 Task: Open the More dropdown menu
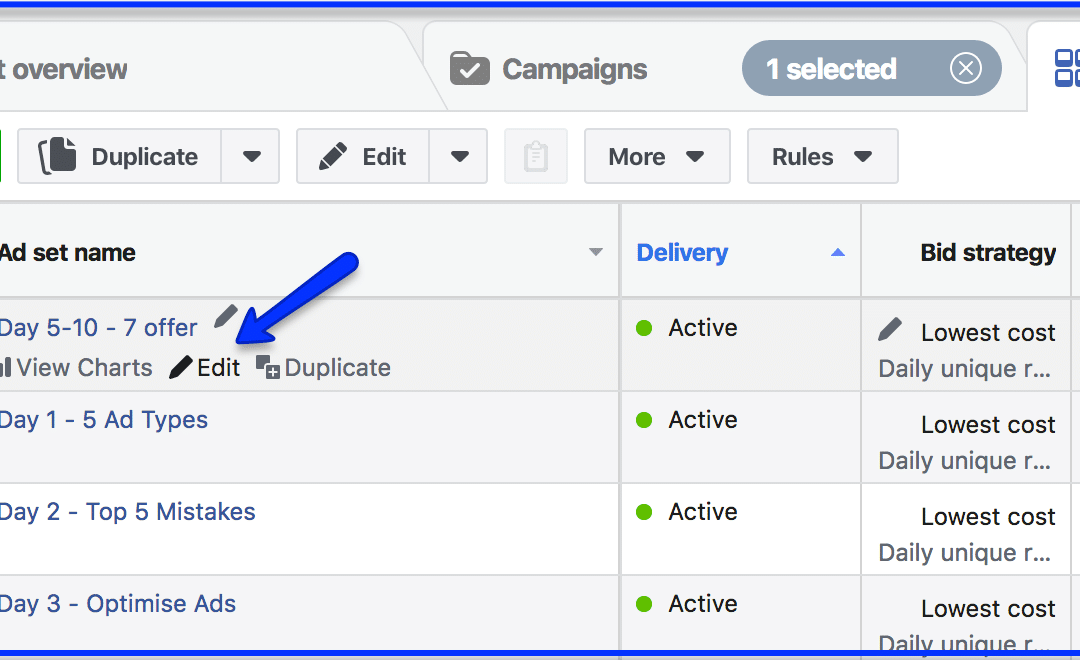pyautogui.click(x=657, y=156)
